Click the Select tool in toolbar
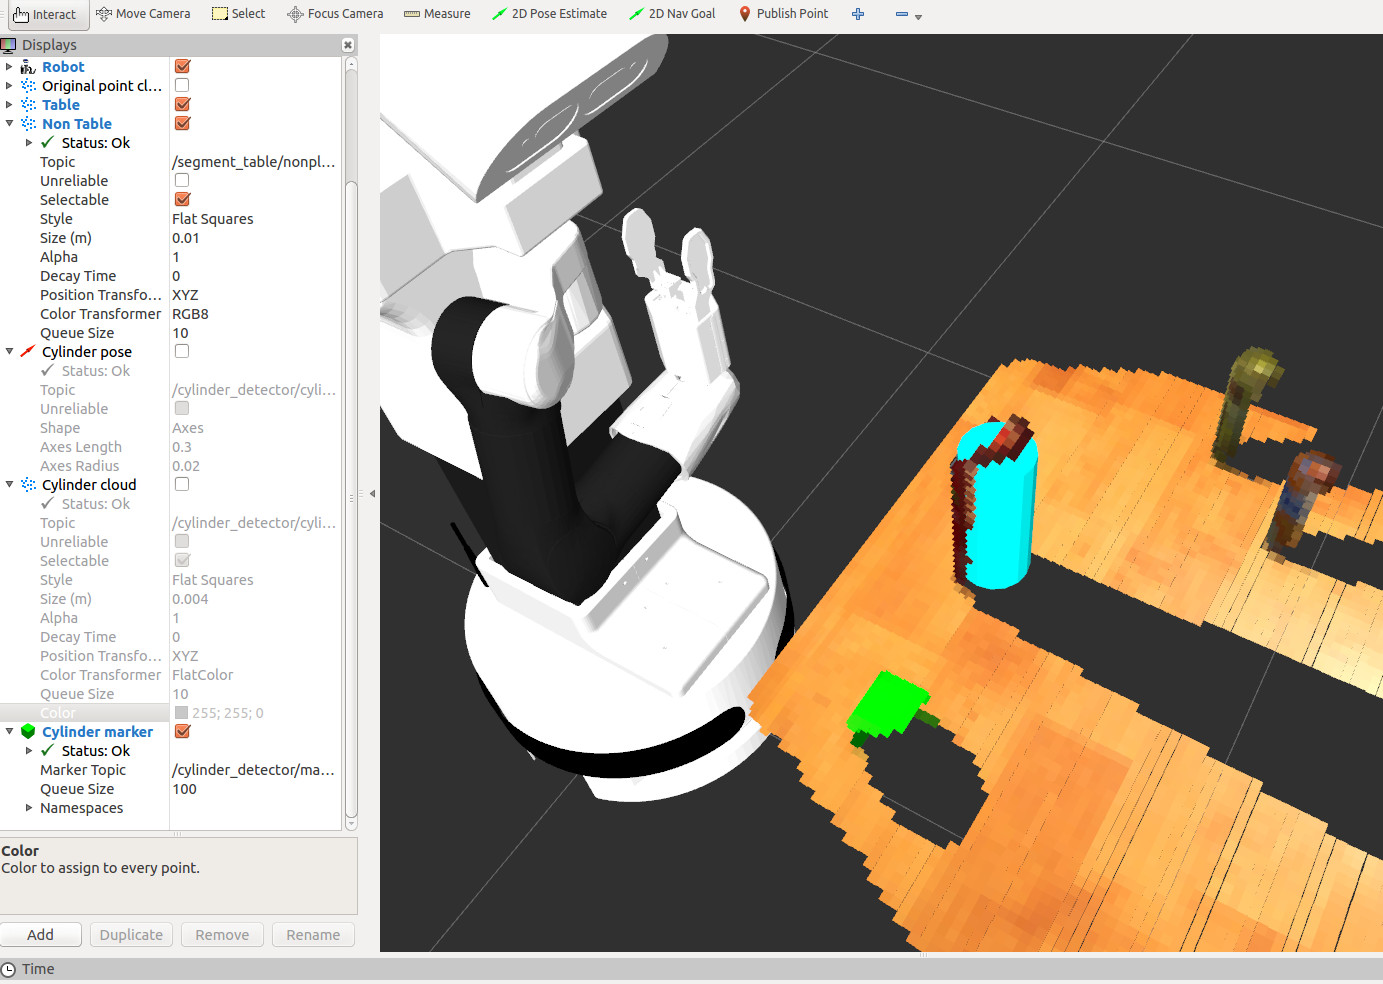1383x984 pixels. coord(239,14)
